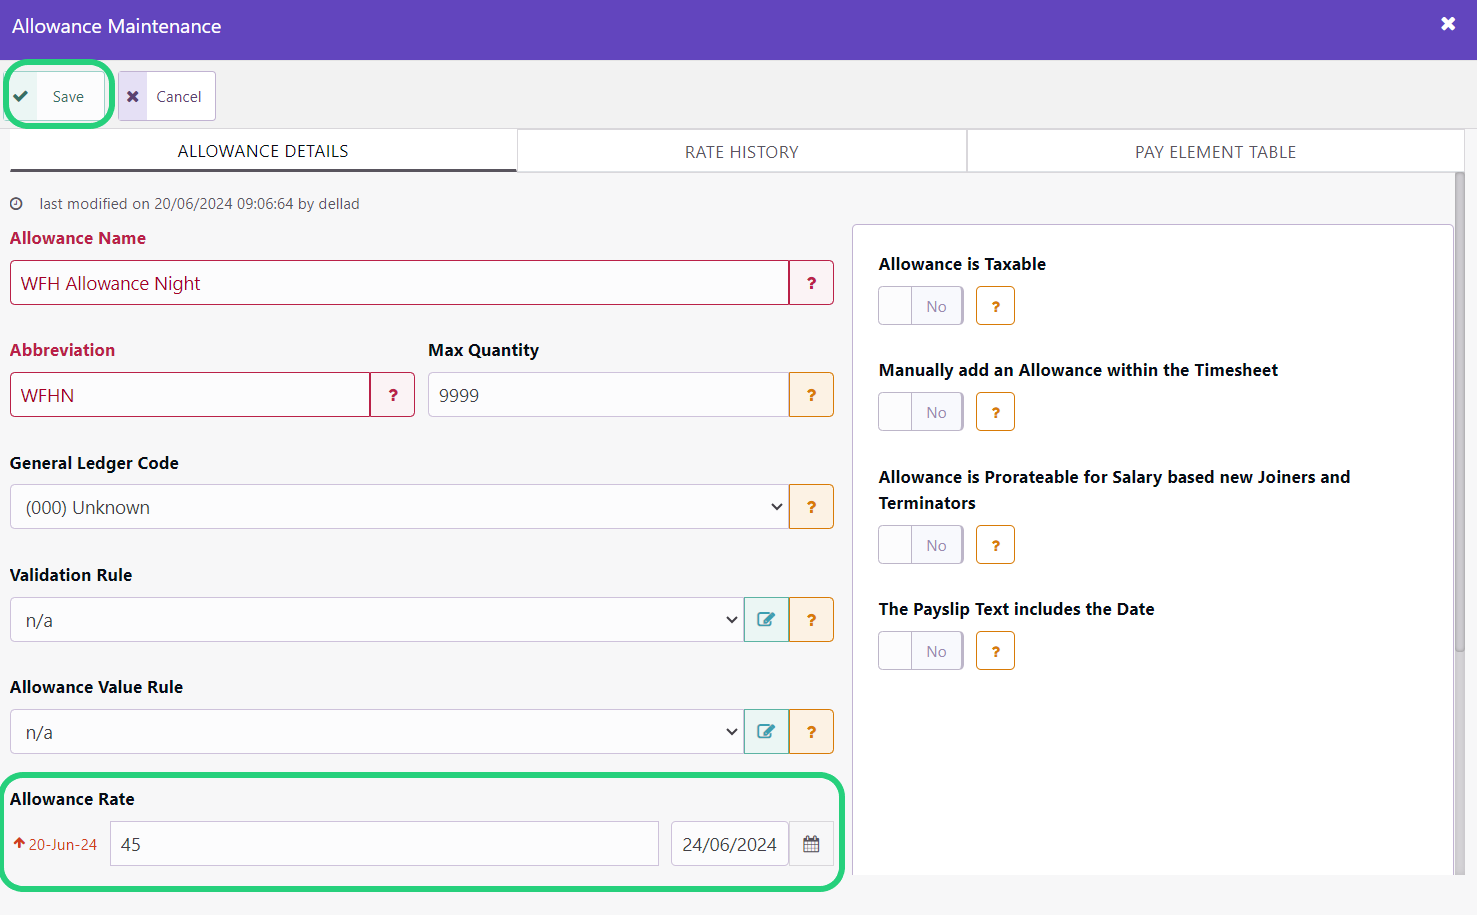
Task: Open the General Ledger Code dropdown
Action: pos(400,507)
